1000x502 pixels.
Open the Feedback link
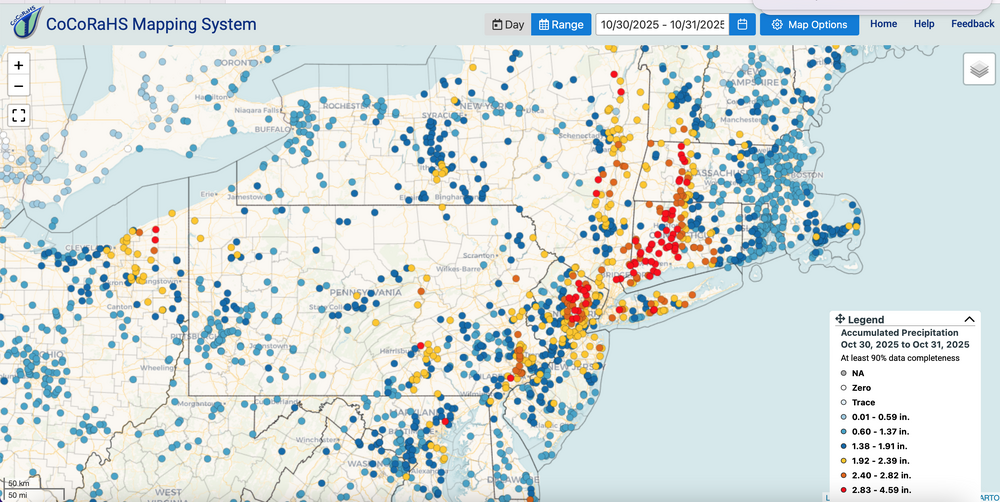pos(972,24)
